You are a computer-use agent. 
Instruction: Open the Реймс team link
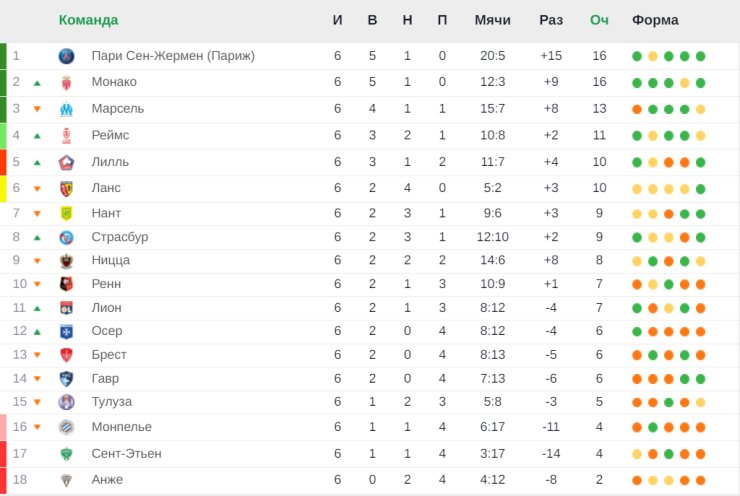(x=110, y=135)
